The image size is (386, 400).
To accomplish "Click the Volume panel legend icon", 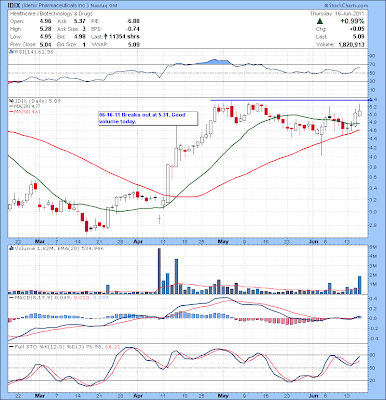I will tap(11, 248).
